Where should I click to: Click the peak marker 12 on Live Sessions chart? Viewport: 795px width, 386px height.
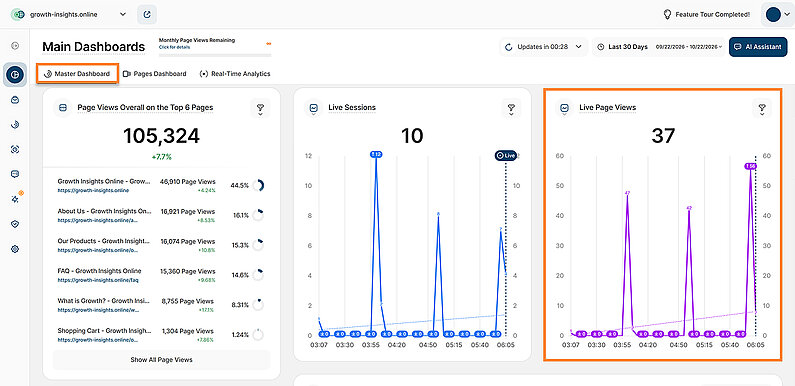[376, 154]
